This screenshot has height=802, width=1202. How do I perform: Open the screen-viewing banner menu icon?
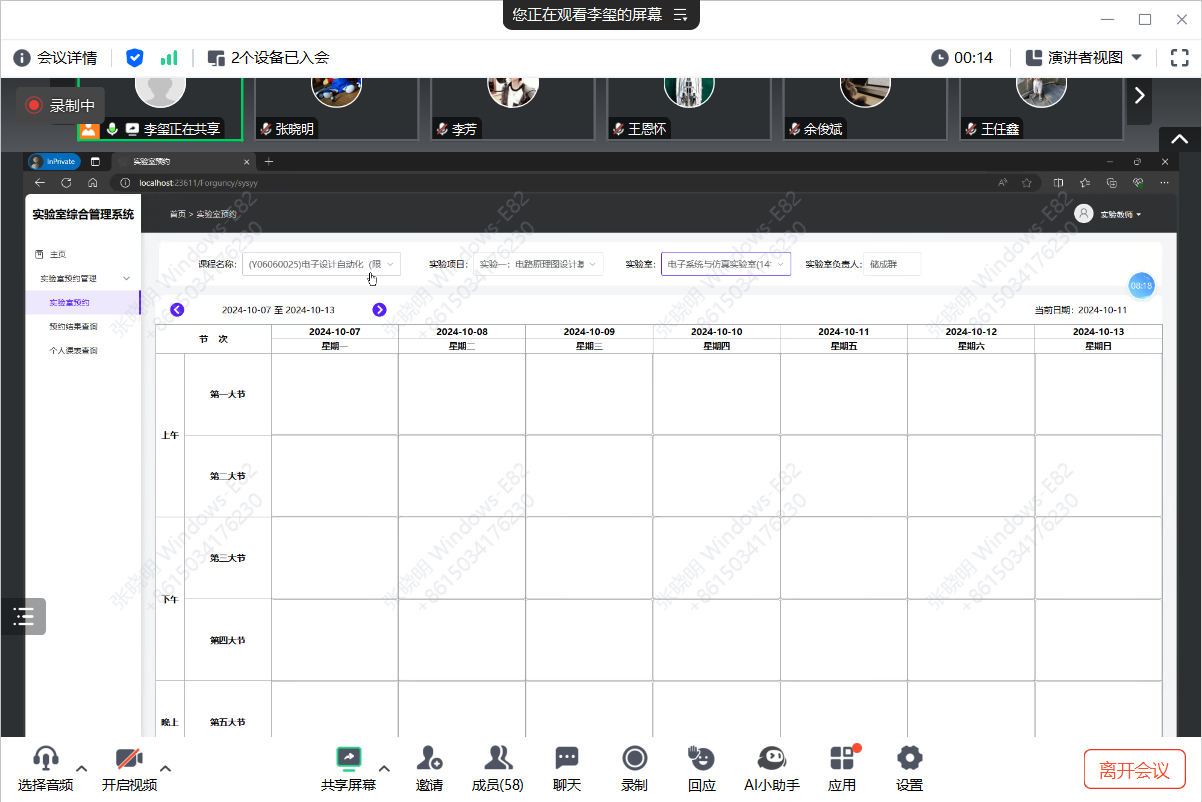tap(680, 15)
